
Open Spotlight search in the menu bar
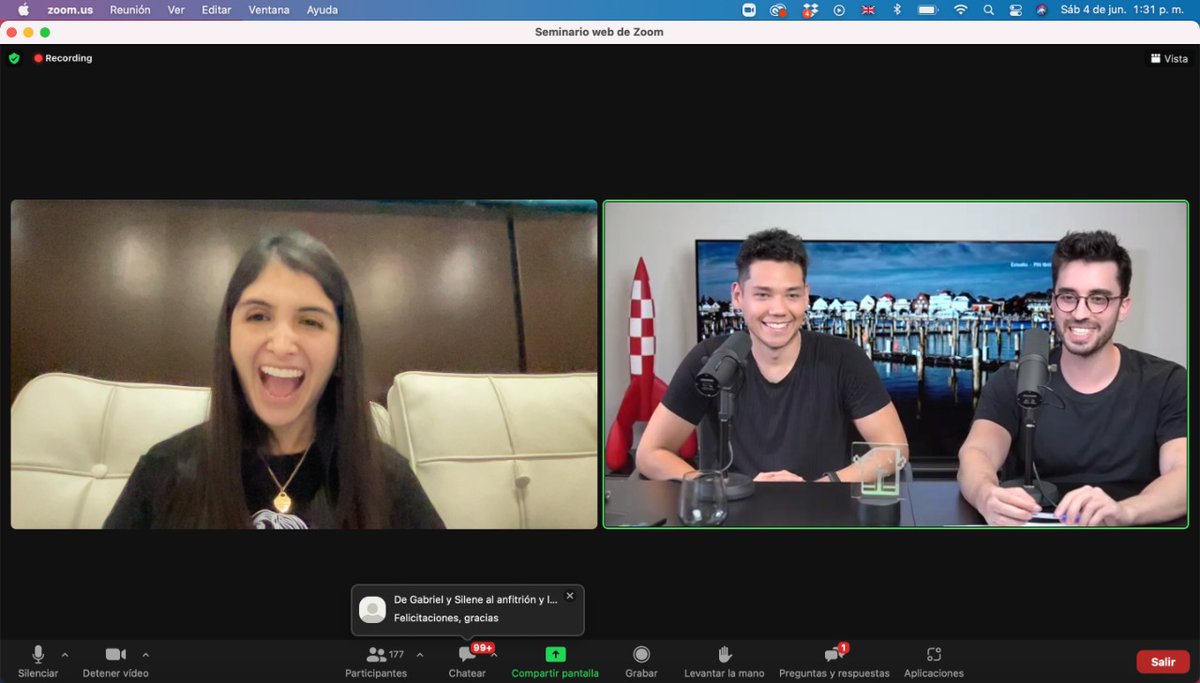(x=988, y=10)
